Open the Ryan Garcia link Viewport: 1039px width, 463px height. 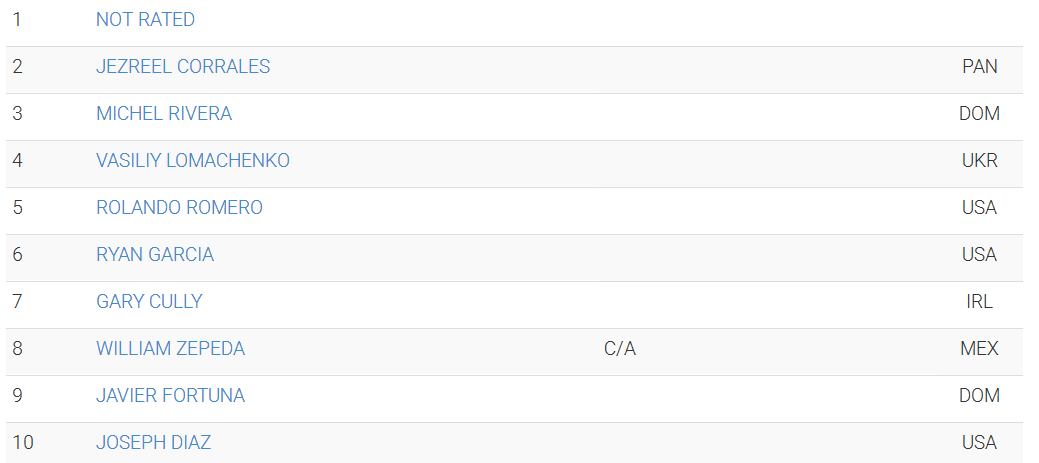(155, 255)
